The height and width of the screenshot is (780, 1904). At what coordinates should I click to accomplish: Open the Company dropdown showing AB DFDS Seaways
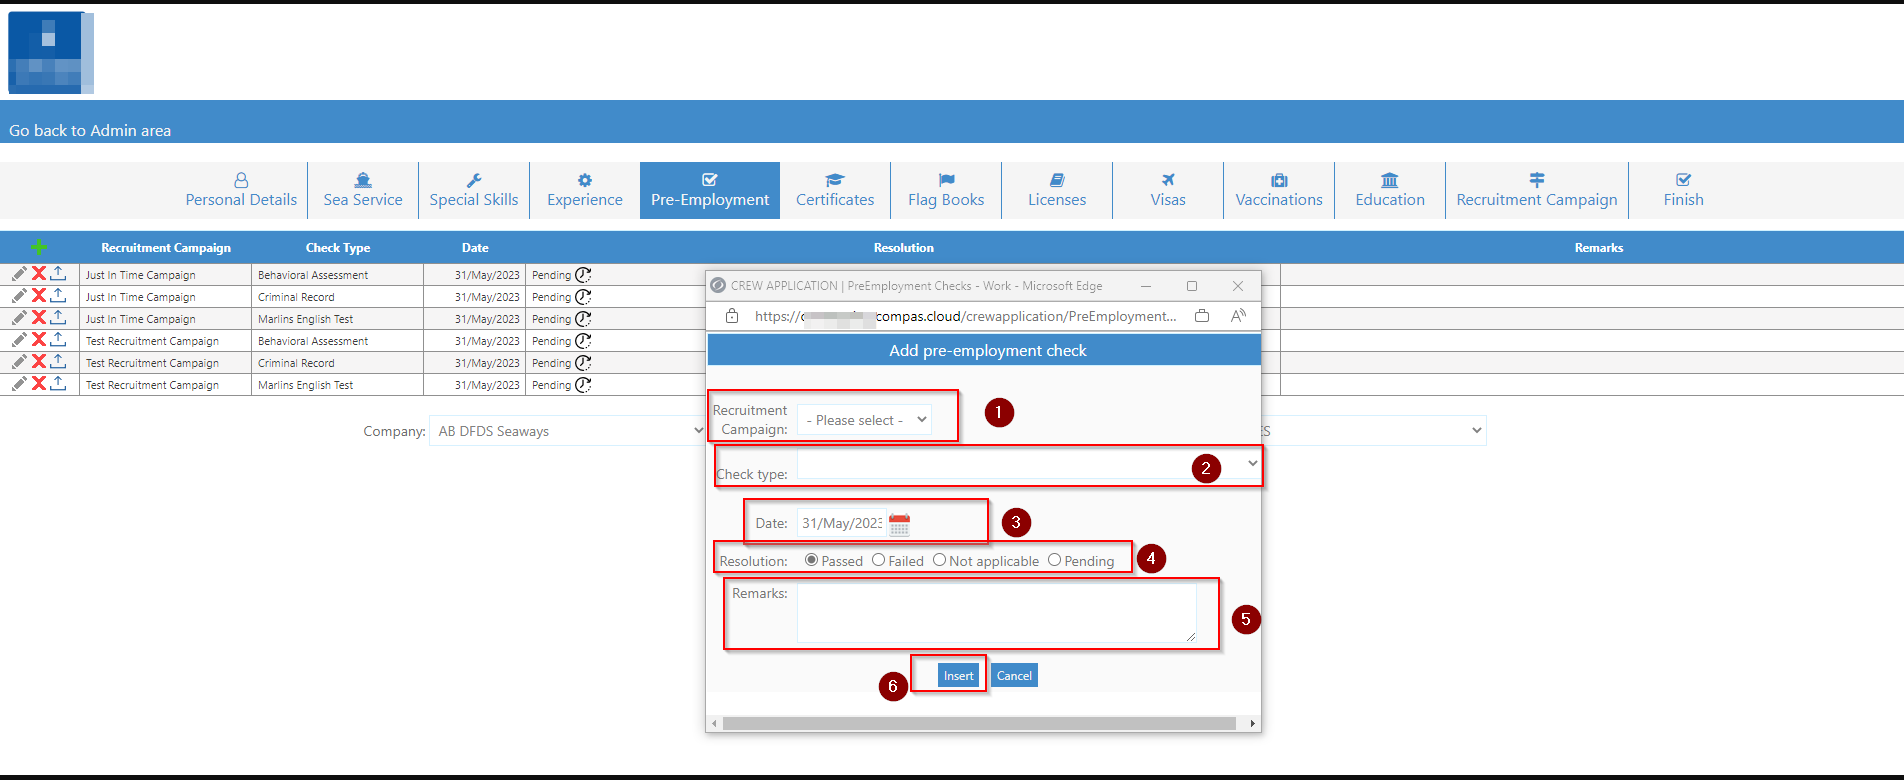pyautogui.click(x=567, y=431)
